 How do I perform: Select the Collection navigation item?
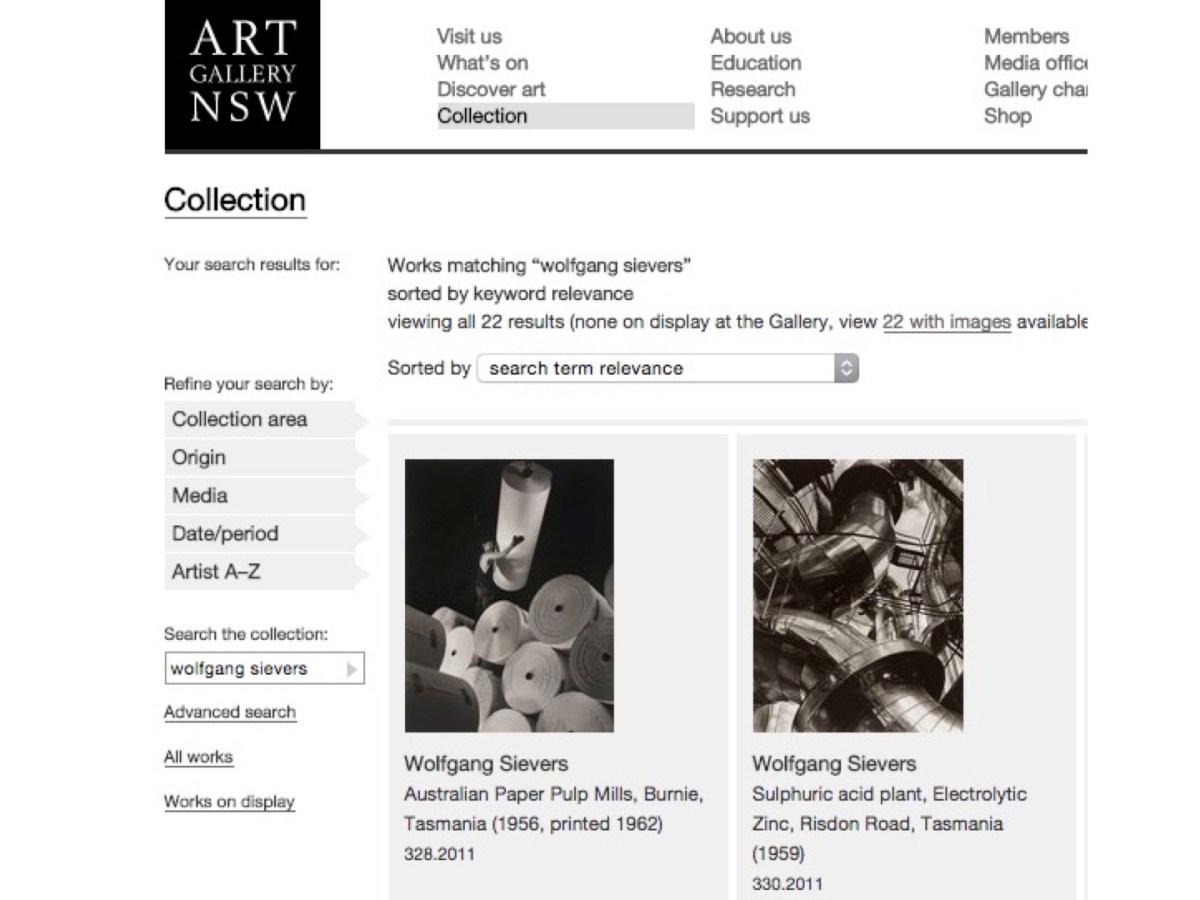click(482, 116)
